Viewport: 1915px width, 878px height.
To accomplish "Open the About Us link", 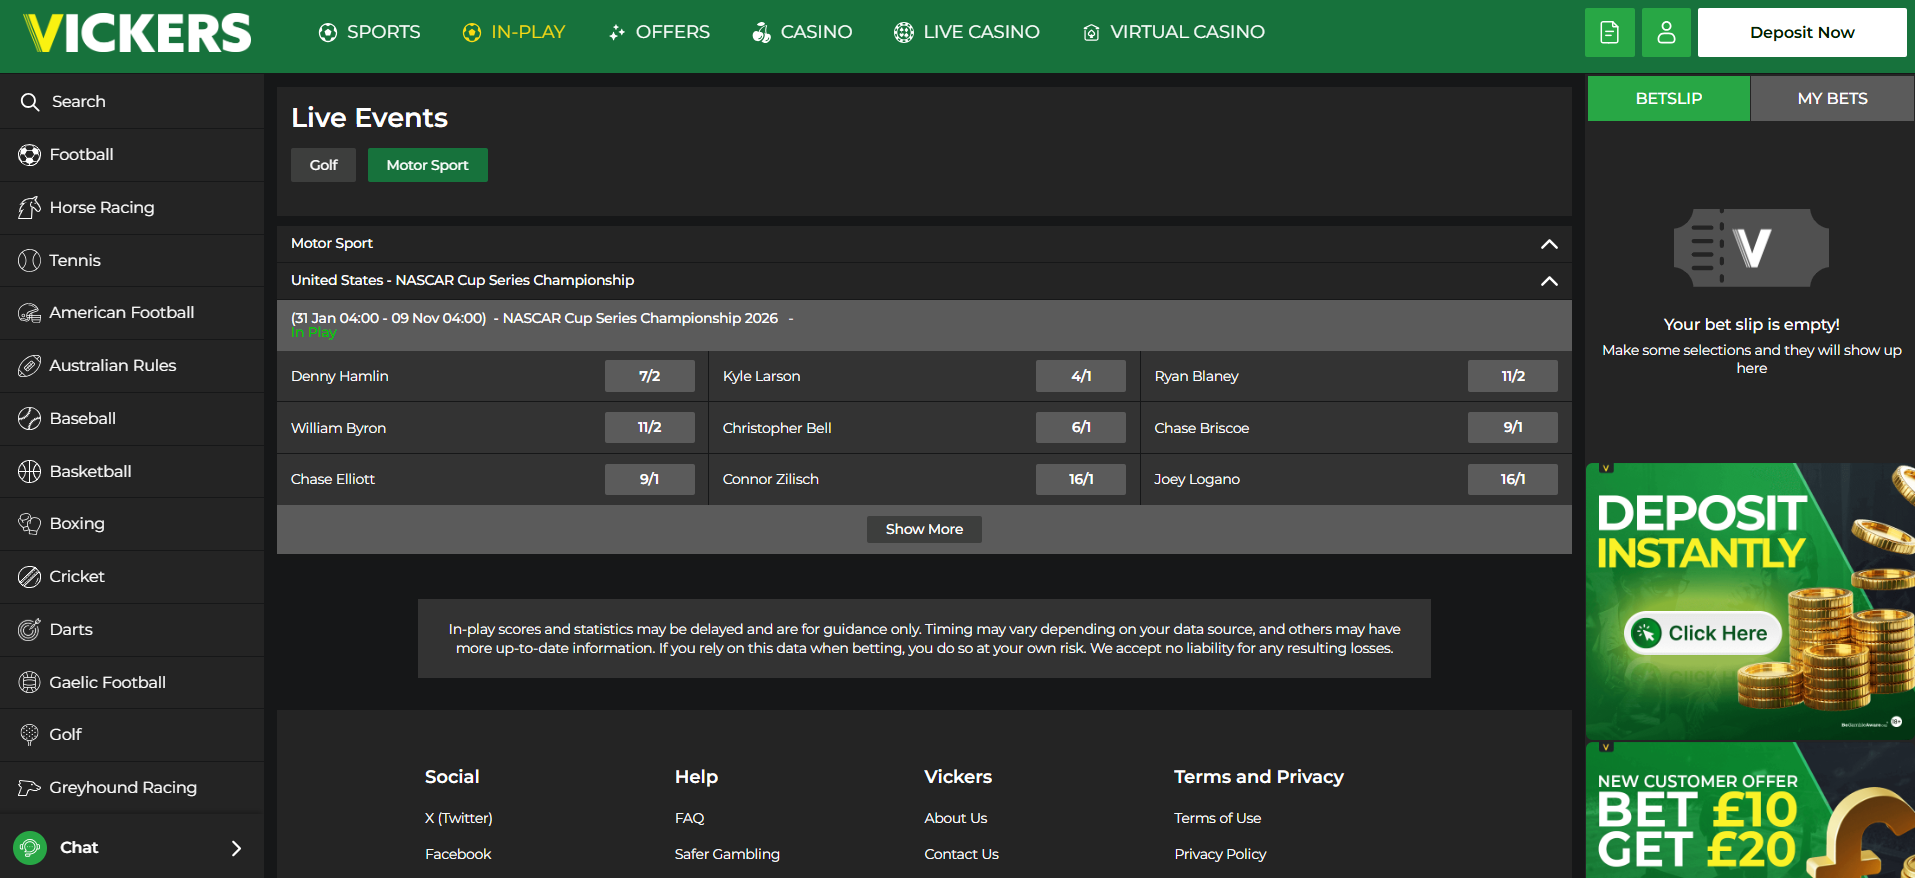I will [956, 818].
